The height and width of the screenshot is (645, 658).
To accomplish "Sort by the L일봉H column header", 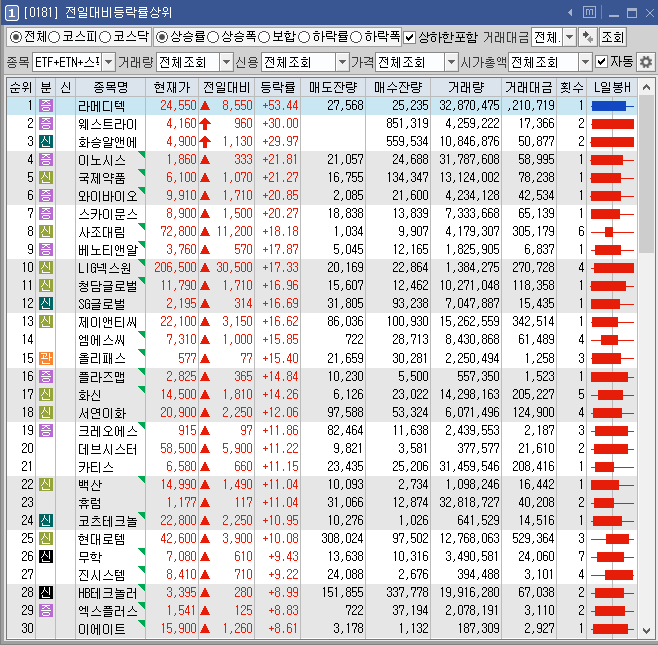I will 612,87.
